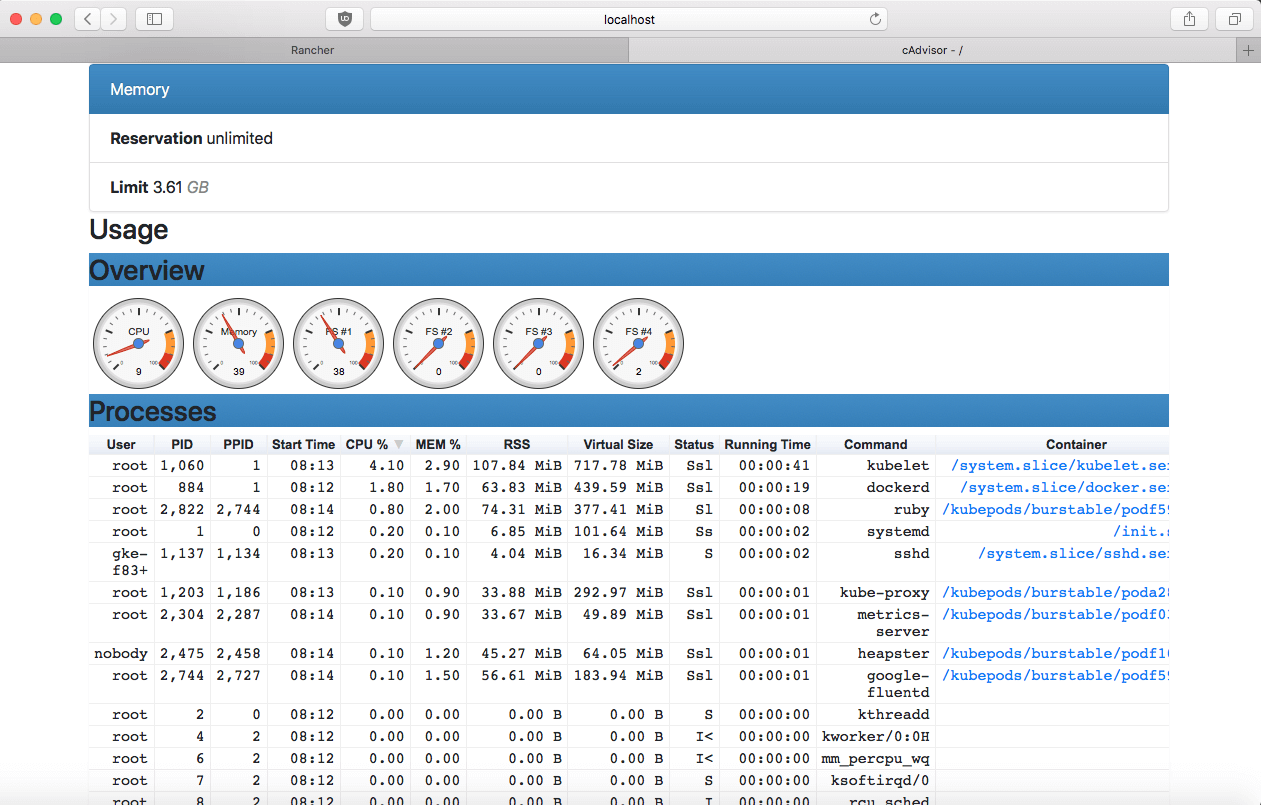
Task: Click the Memory usage gauge
Action: point(238,343)
